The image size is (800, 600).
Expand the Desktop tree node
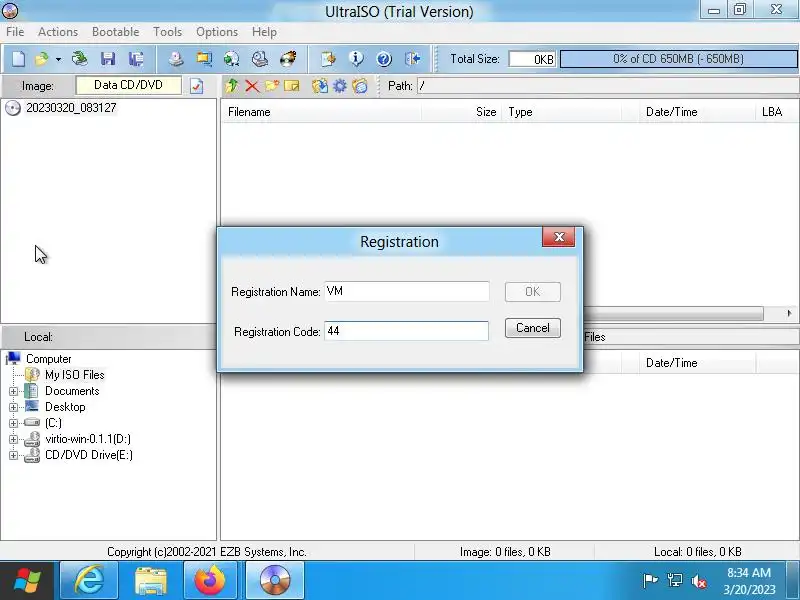pyautogui.click(x=14, y=407)
